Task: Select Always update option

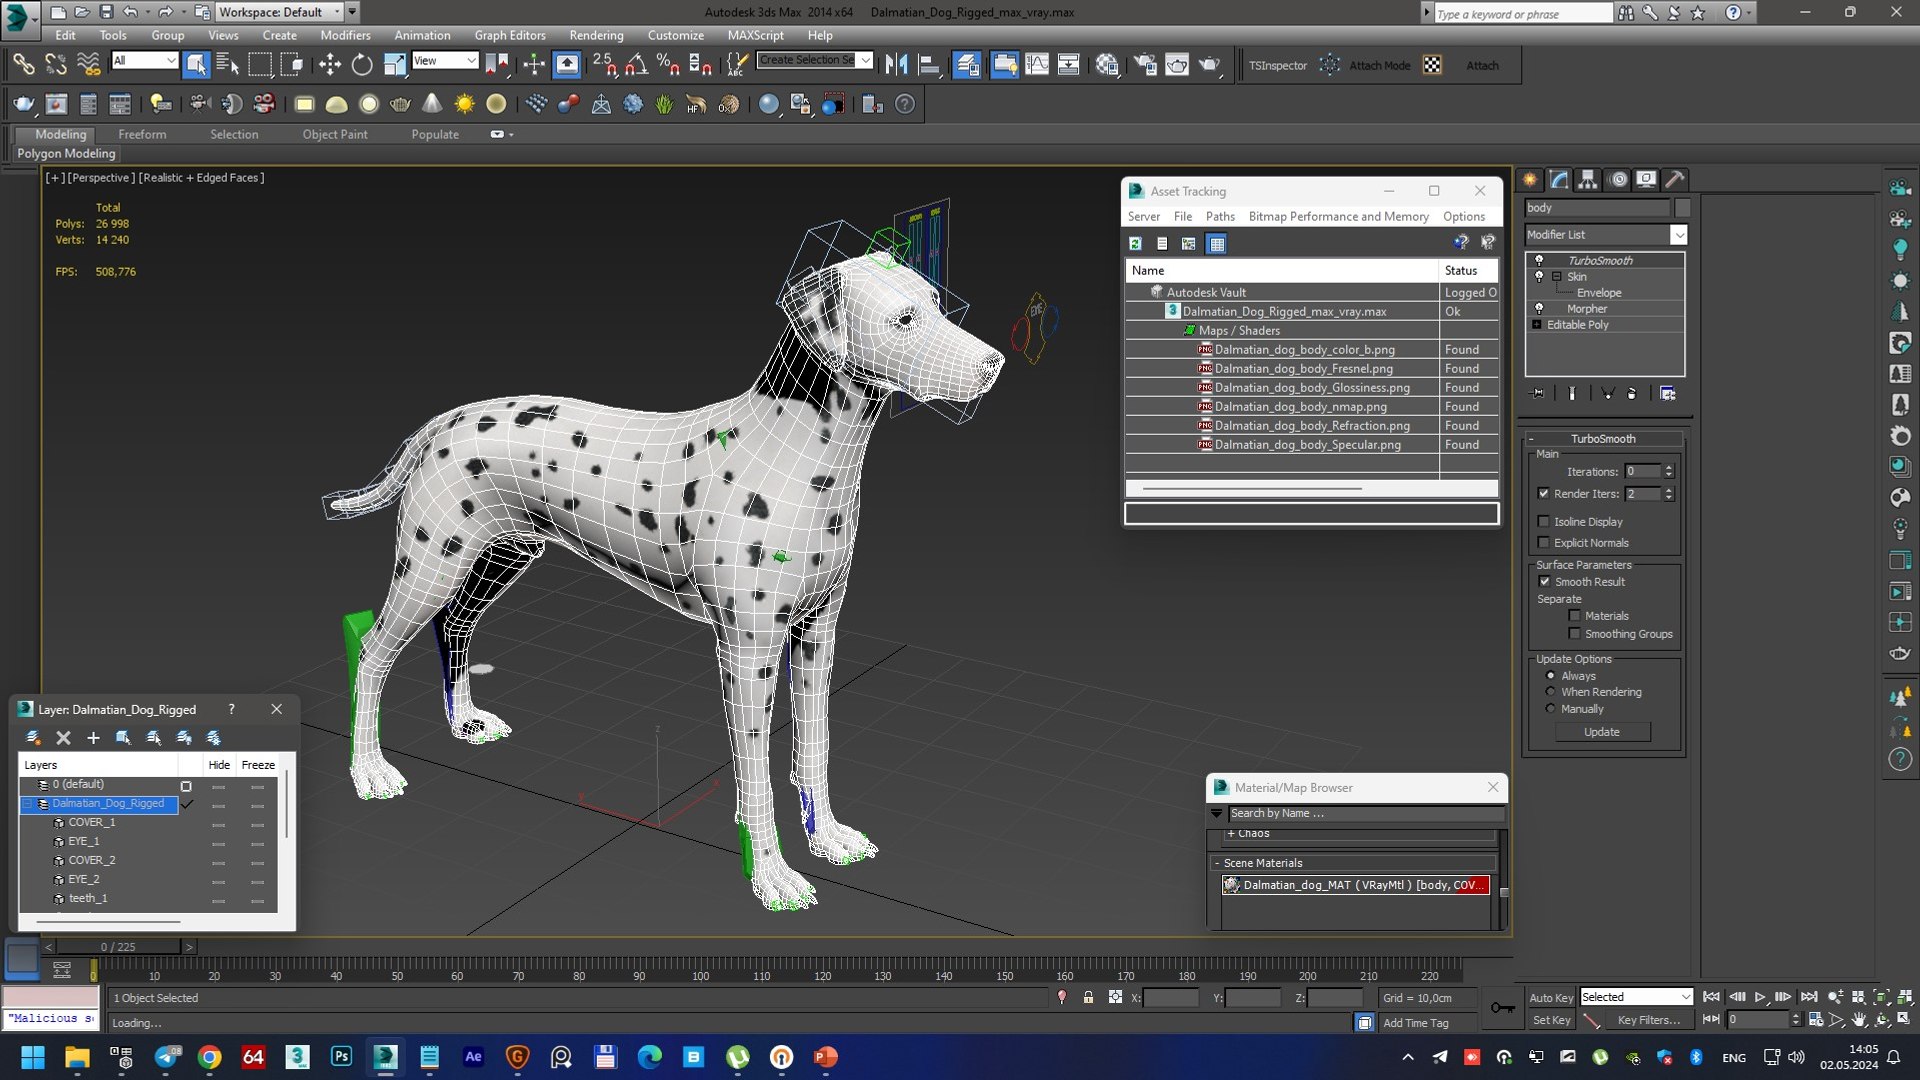Action: tap(1551, 676)
